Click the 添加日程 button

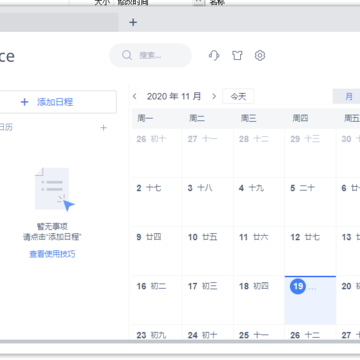point(56,102)
